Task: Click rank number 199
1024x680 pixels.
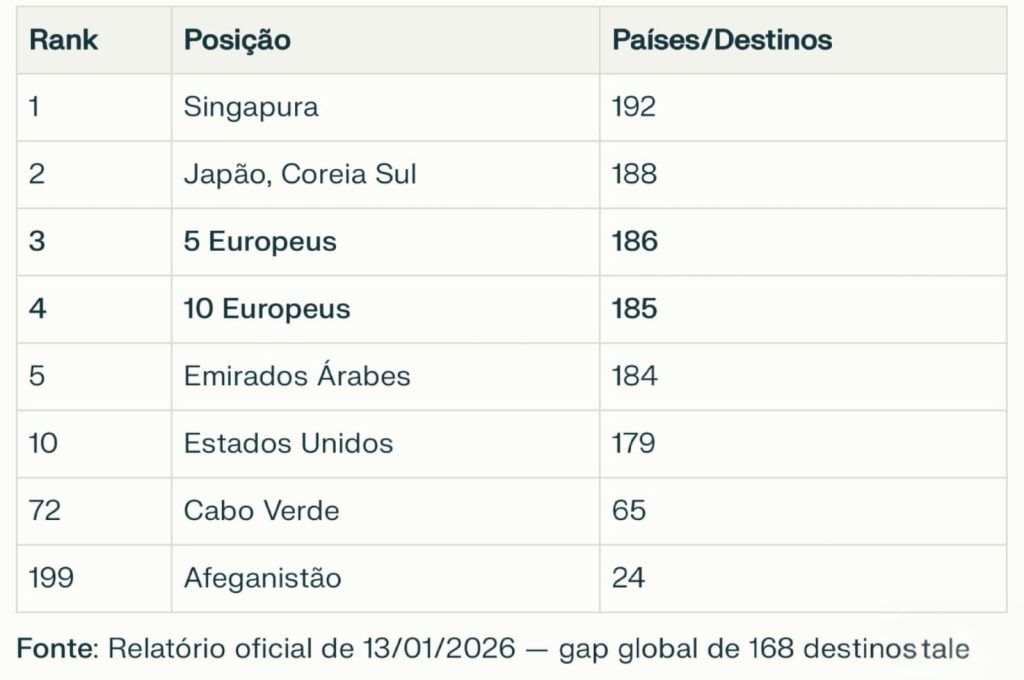Action: pos(51,578)
